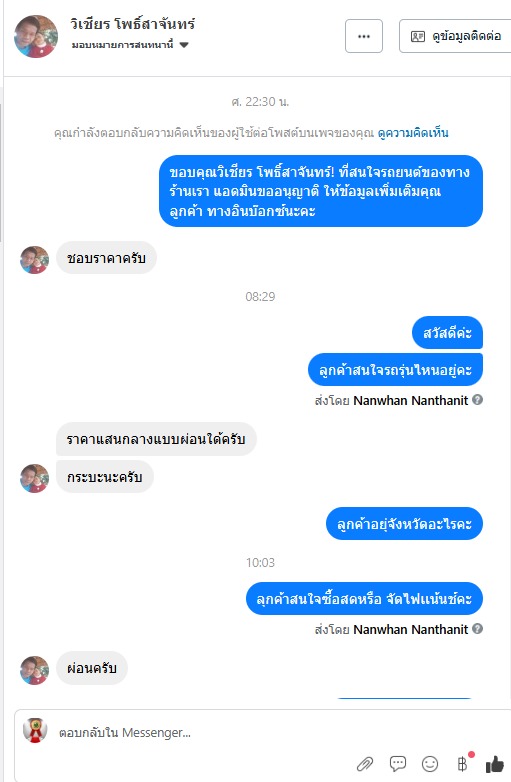Click the page avatar beside reply box

click(x=35, y=731)
